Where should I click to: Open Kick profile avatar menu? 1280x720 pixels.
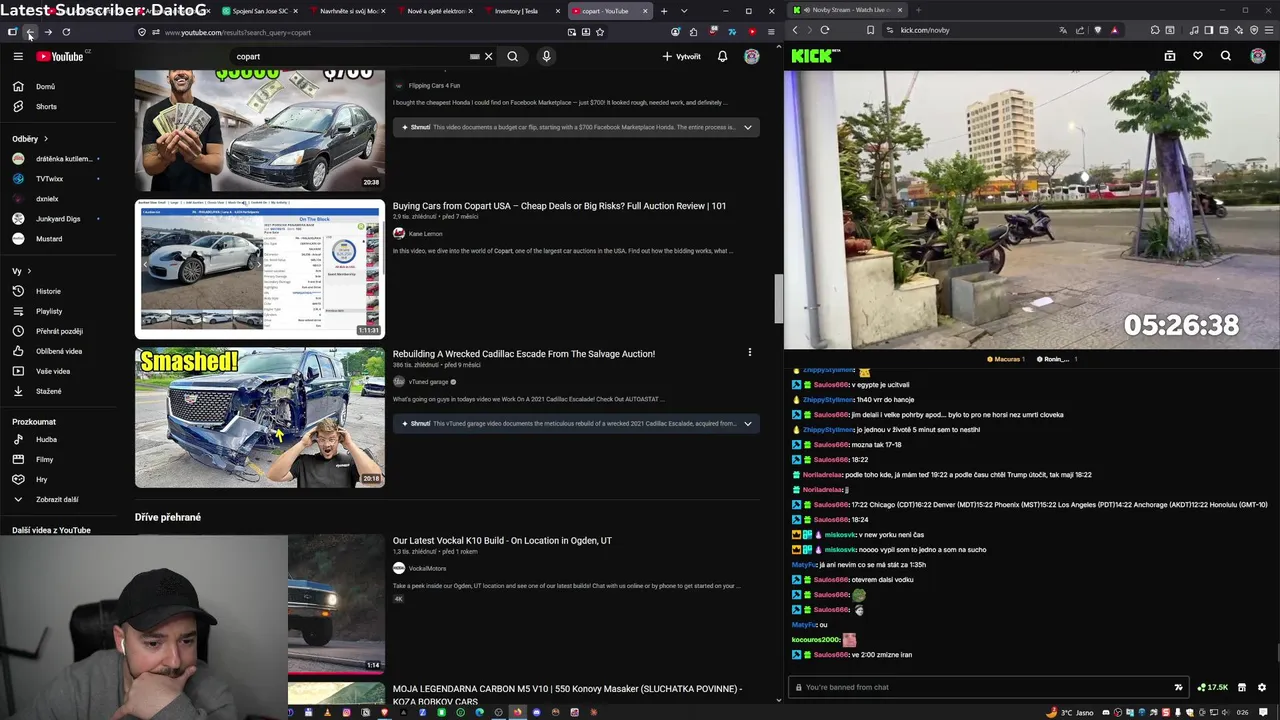coord(1258,56)
